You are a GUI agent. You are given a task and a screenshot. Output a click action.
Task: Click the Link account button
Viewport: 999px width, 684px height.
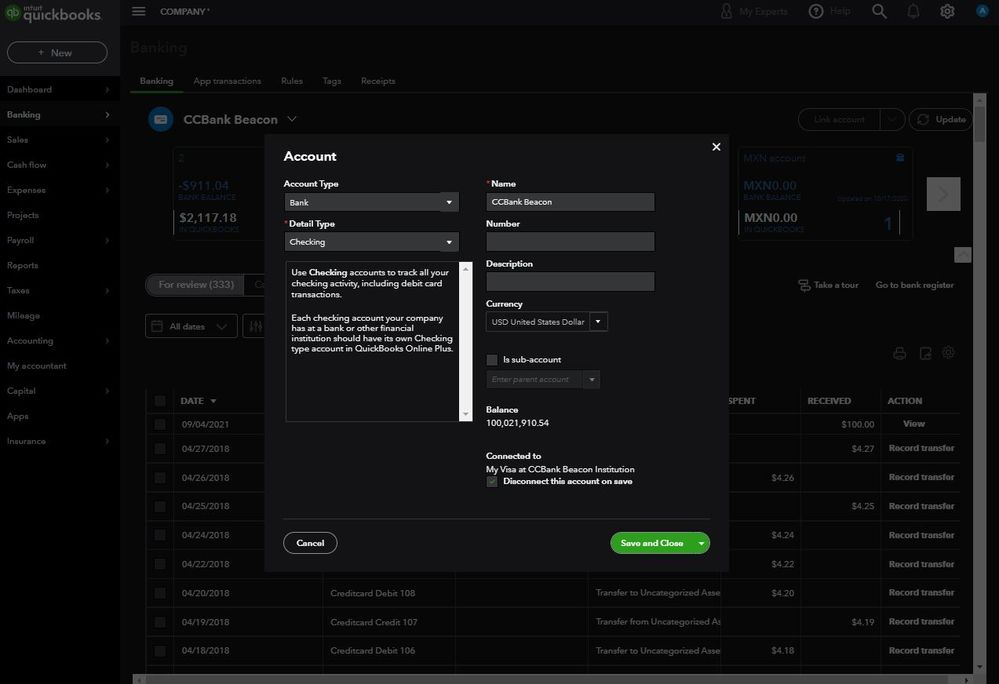[839, 119]
